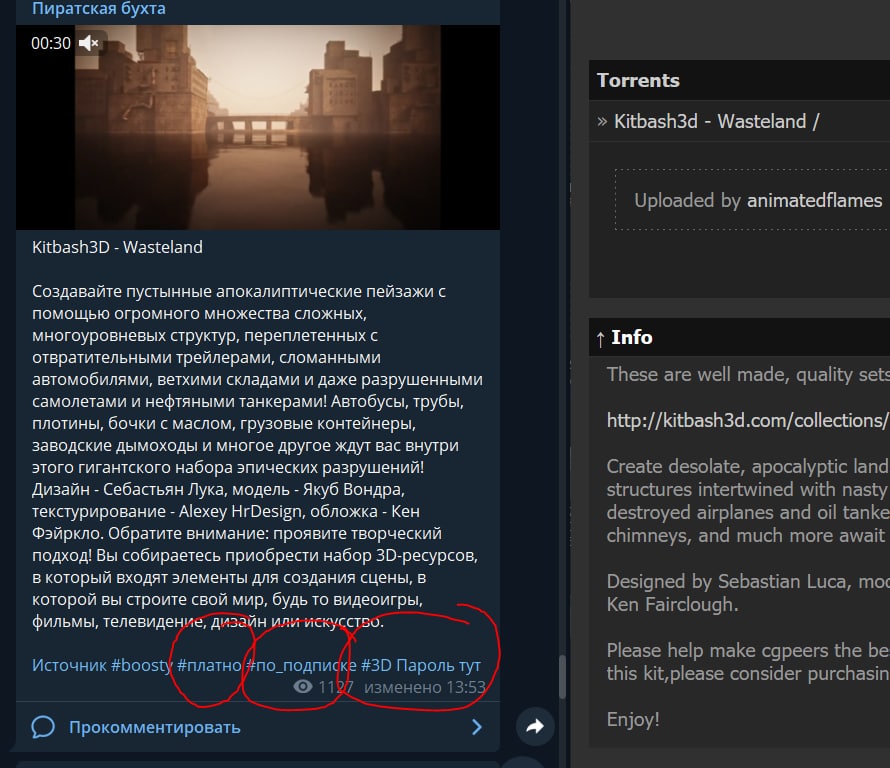This screenshot has height=768, width=890.
Task: Open the kitbash3d.com collections URL
Action: pos(748,420)
